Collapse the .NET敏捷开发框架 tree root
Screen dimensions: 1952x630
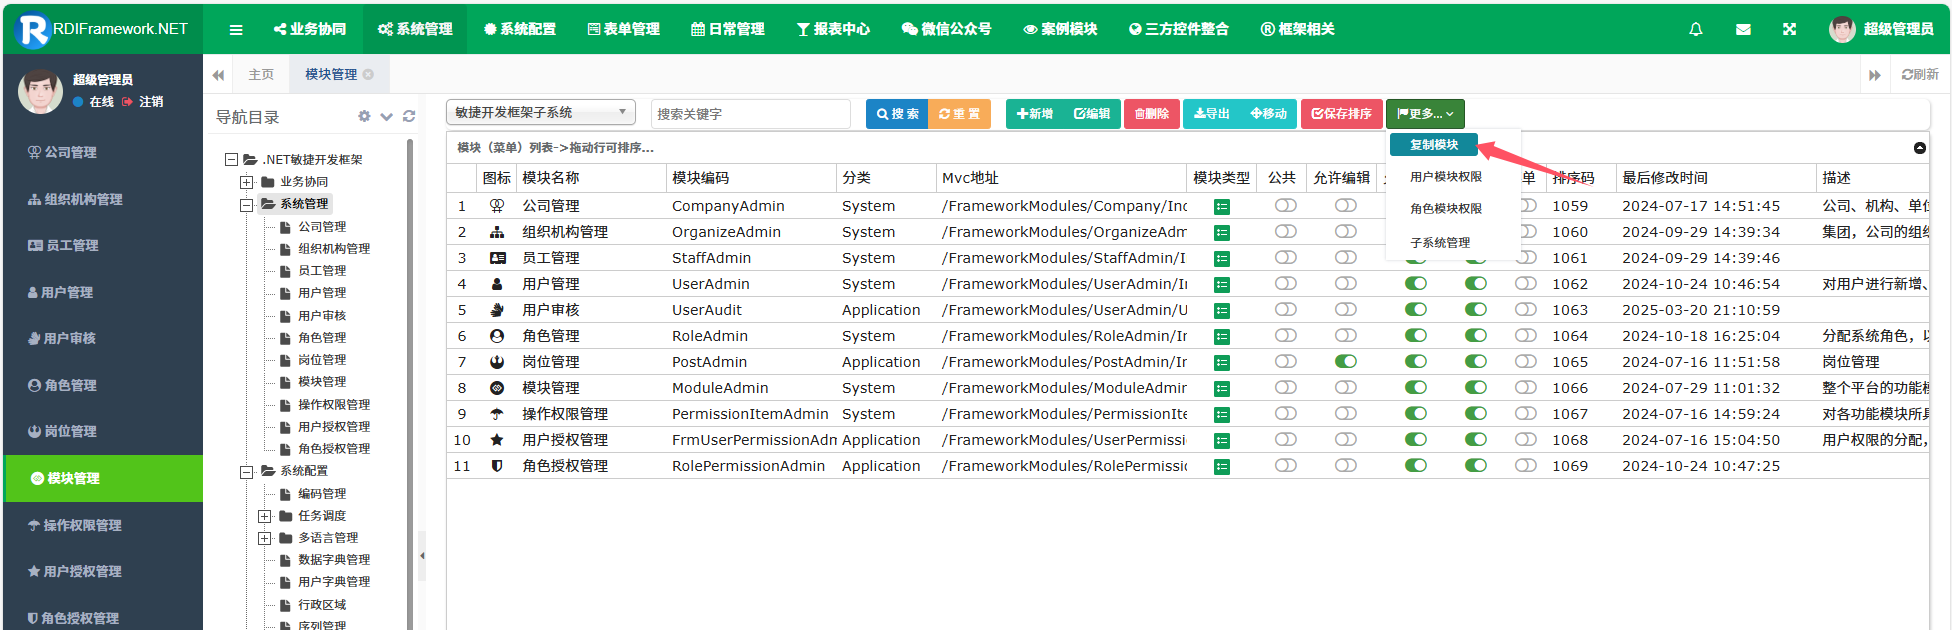[232, 160]
